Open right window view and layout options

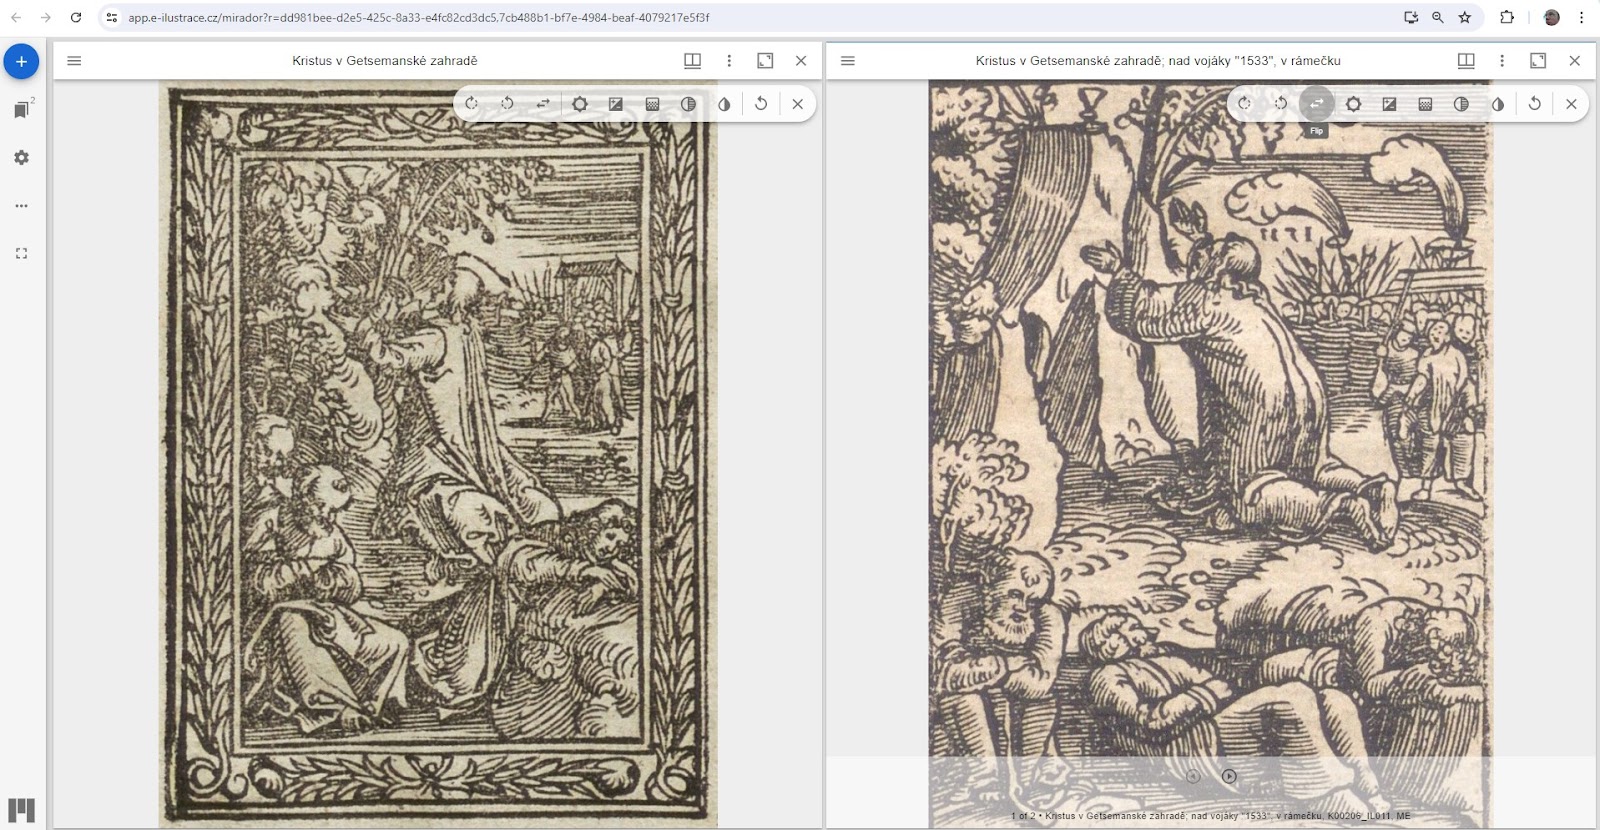tap(1466, 61)
